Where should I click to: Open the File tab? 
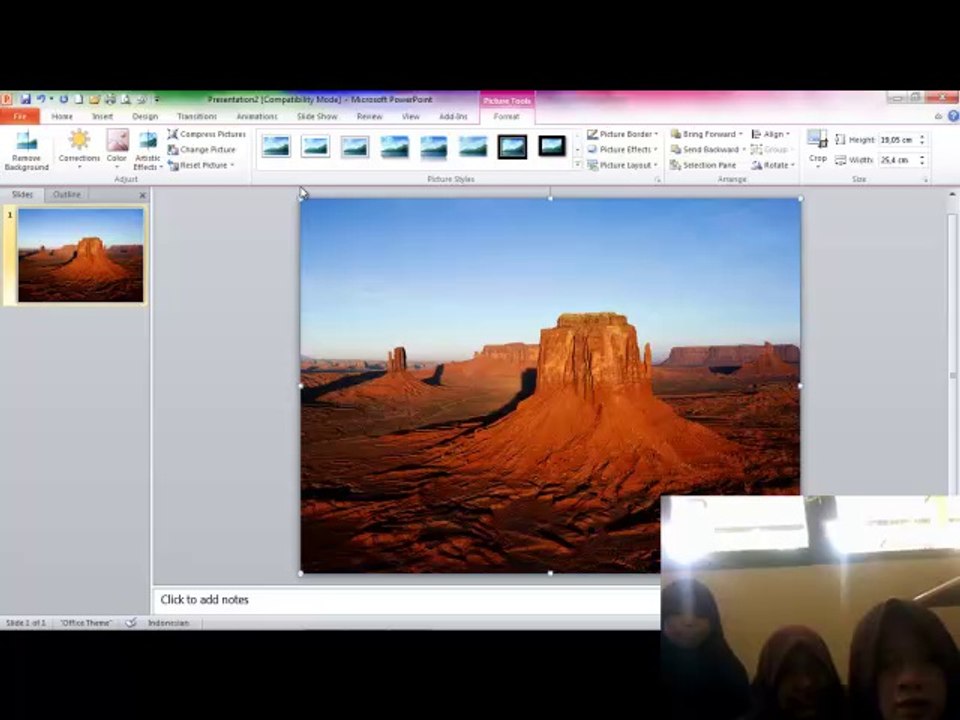pos(20,116)
